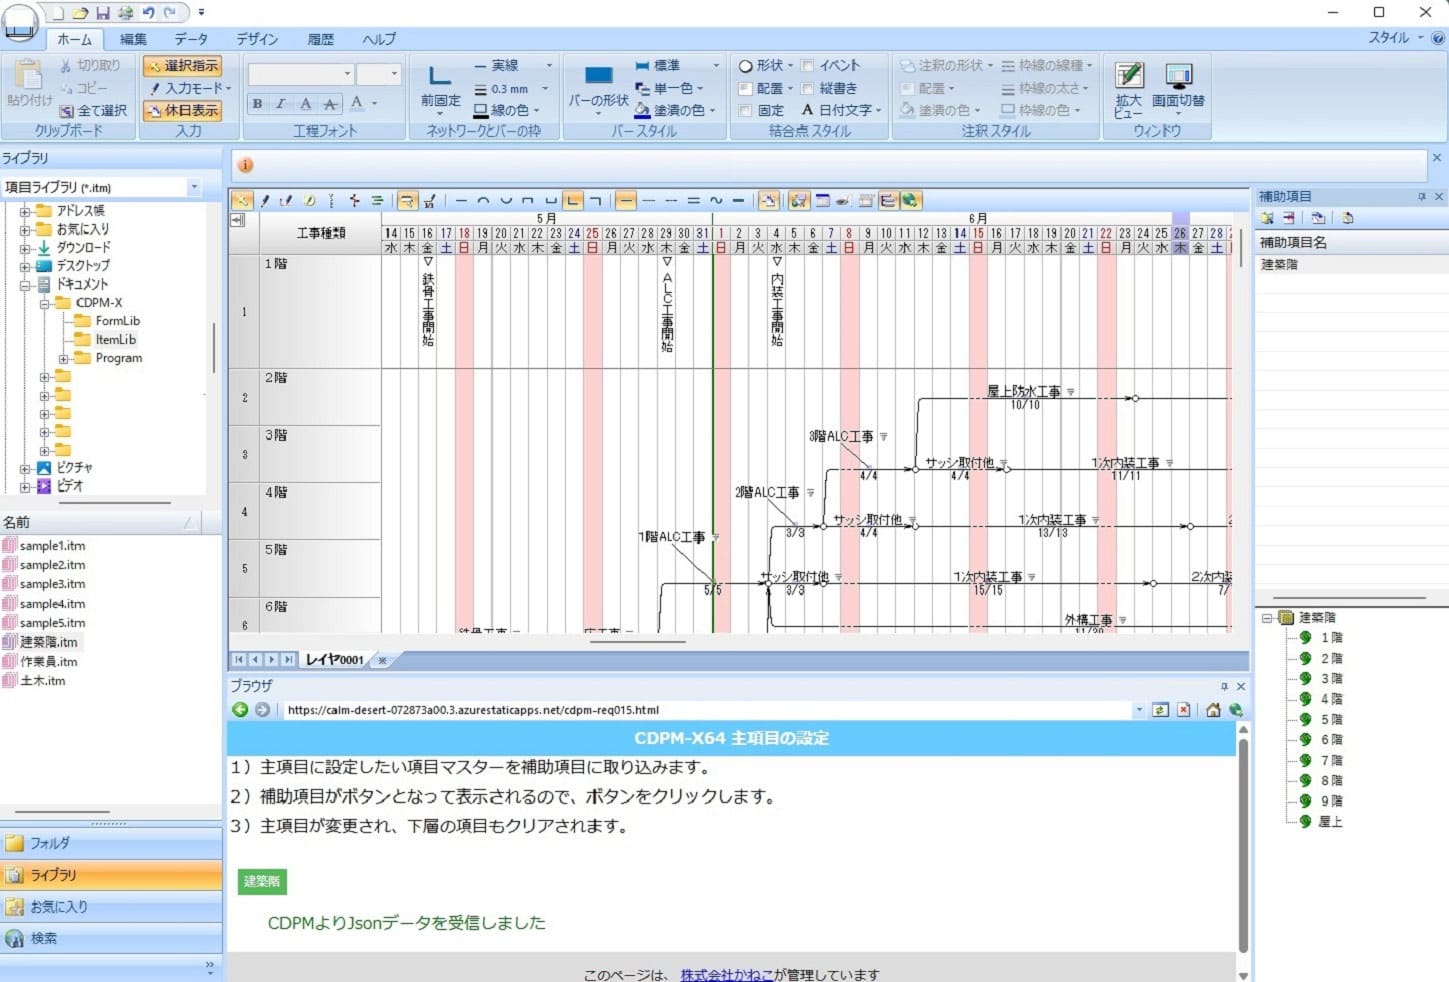Select the double line style tool
1449x982 pixels.
693,201
